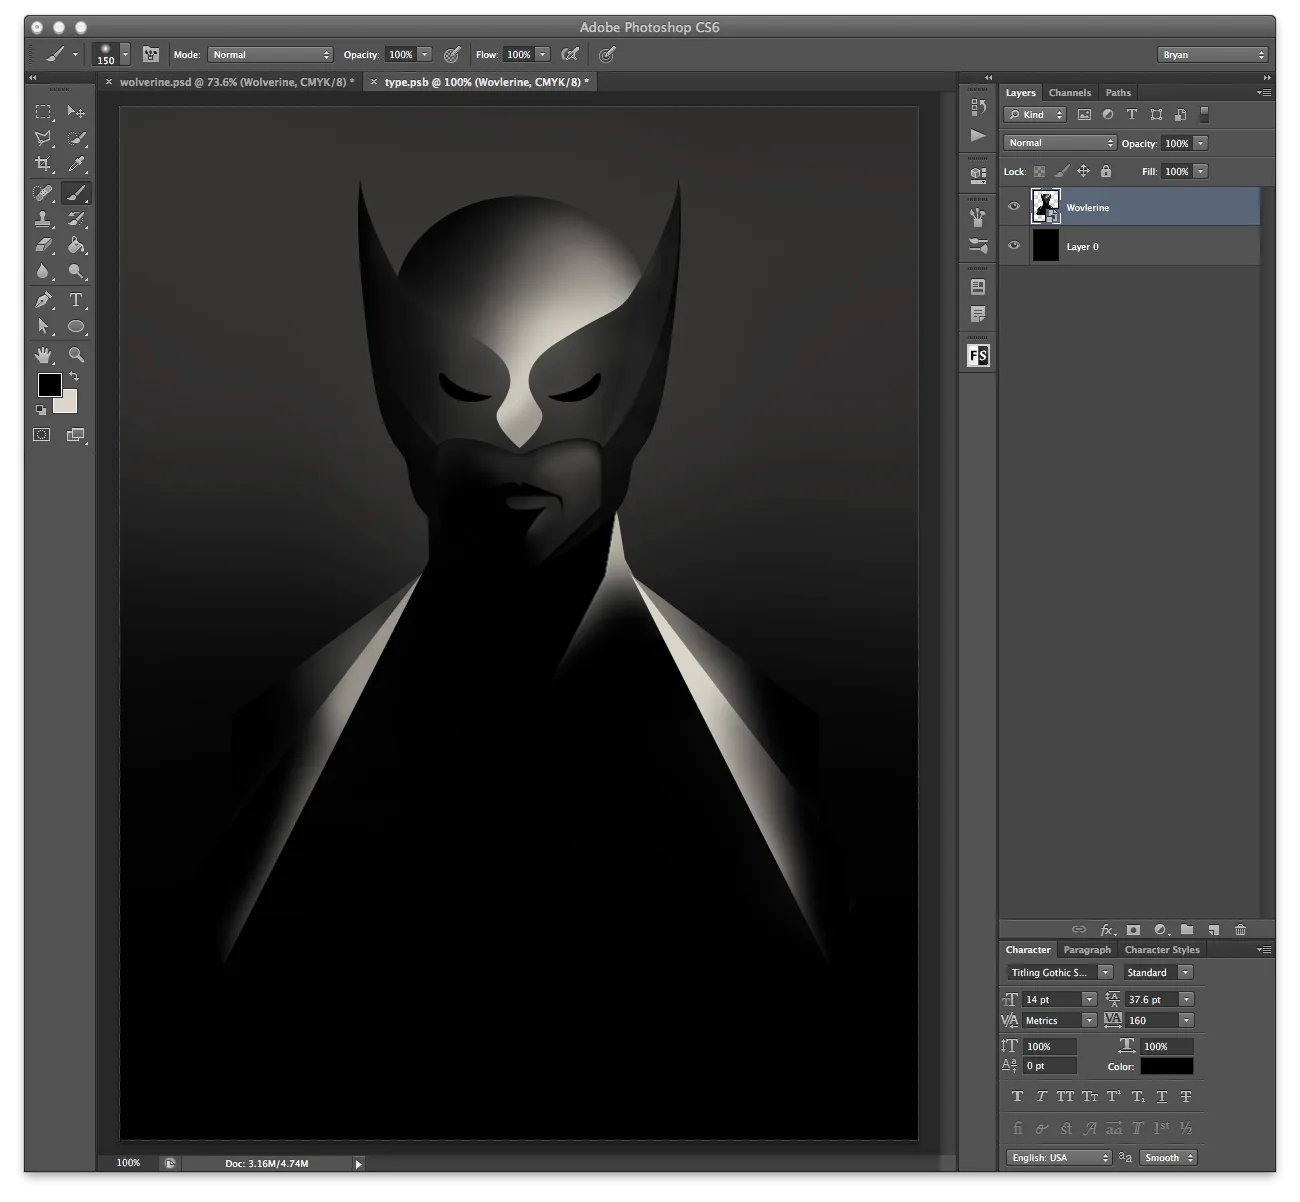The width and height of the screenshot is (1300, 1202).
Task: Open the Paragraph tab
Action: pyautogui.click(x=1087, y=950)
